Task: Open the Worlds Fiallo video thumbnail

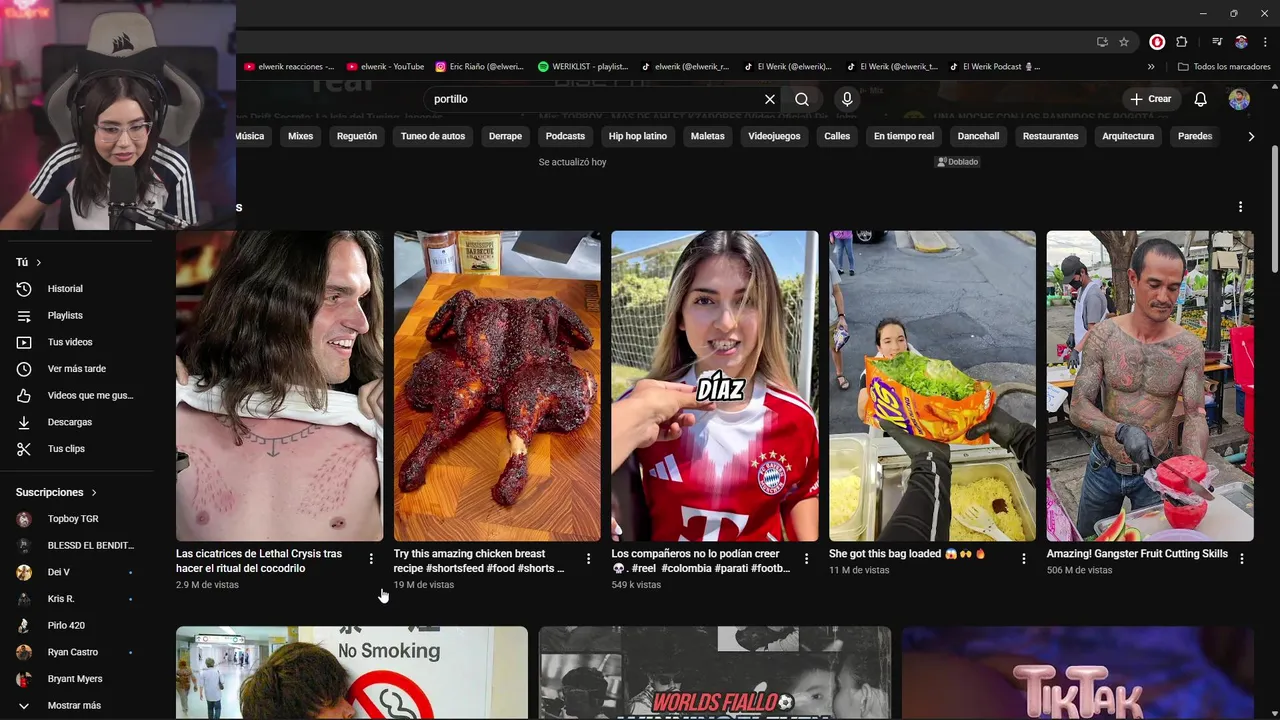Action: tap(715, 673)
